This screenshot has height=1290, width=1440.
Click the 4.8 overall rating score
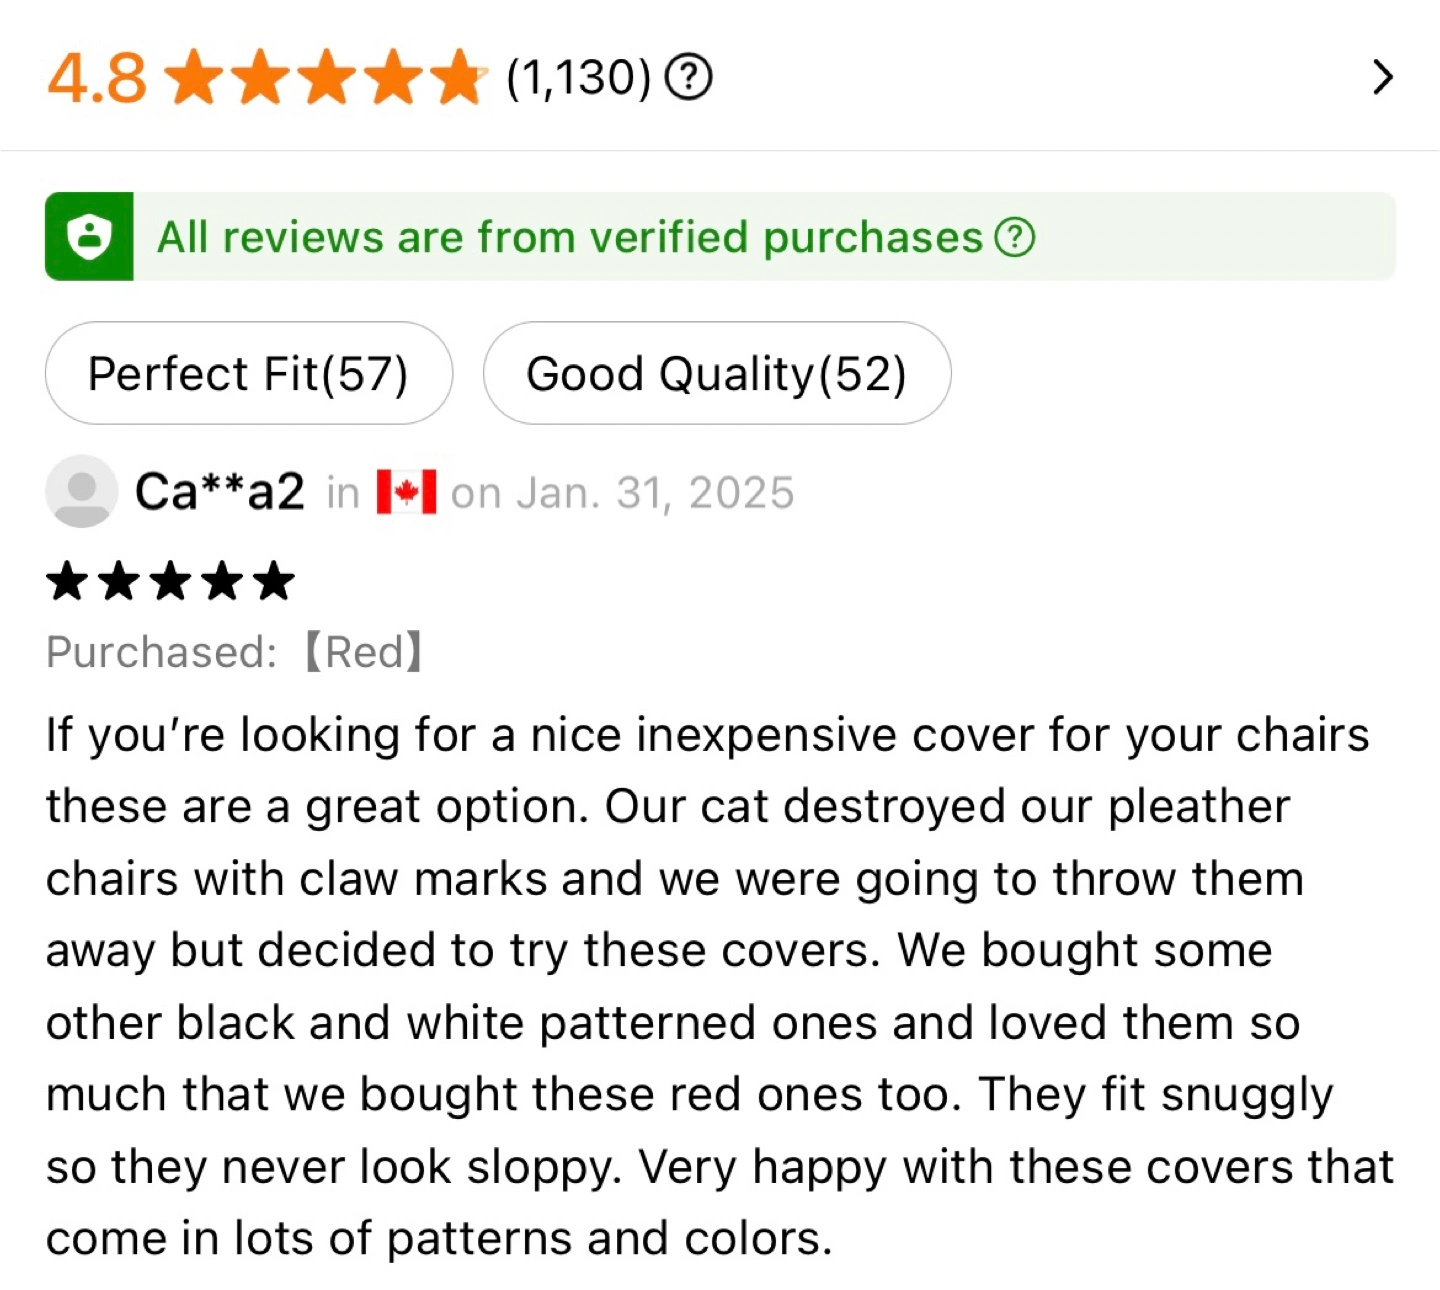point(97,79)
